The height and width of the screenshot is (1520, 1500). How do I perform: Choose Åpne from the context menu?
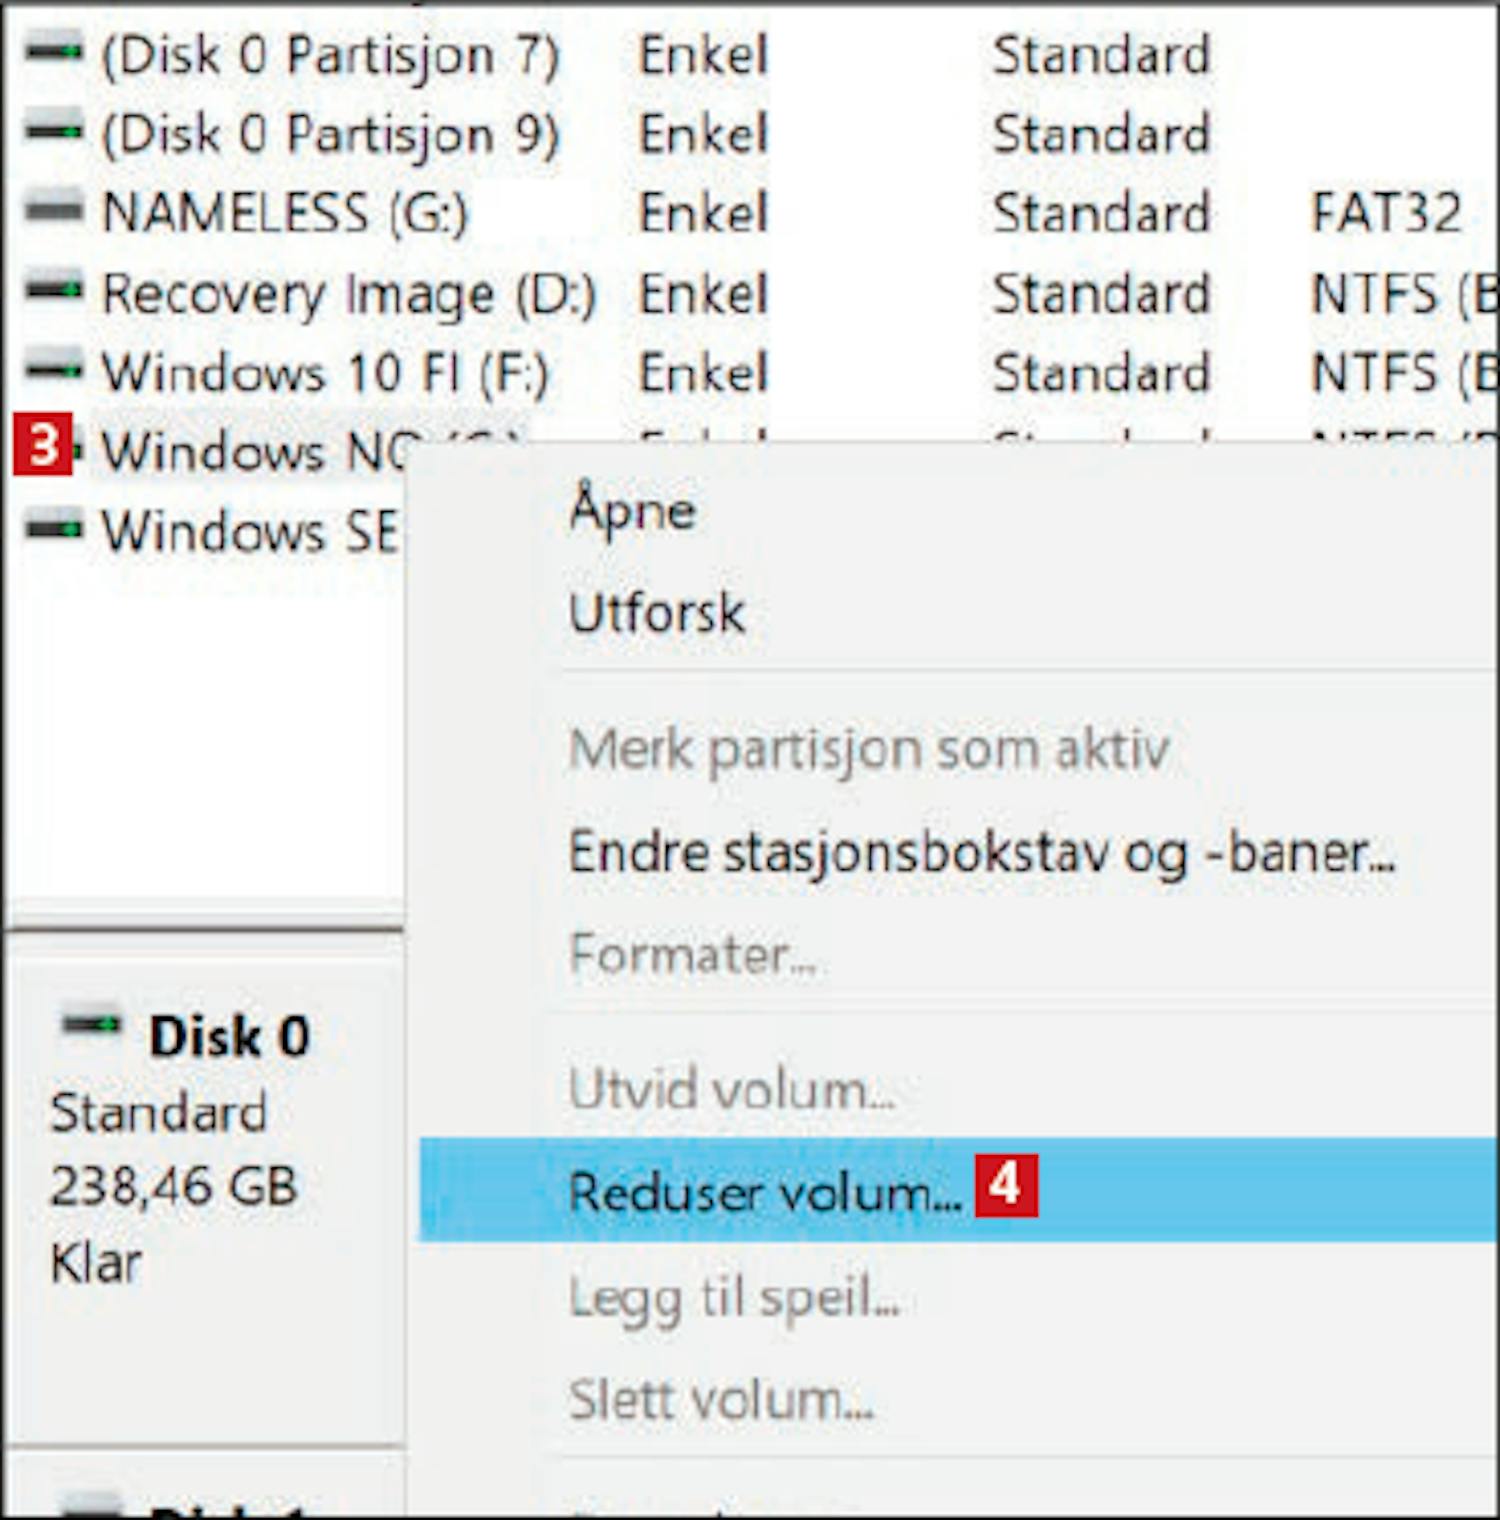pyautogui.click(x=632, y=510)
